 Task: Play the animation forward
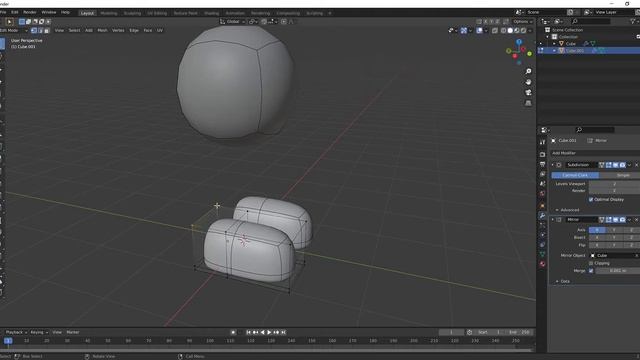pyautogui.click(x=269, y=332)
